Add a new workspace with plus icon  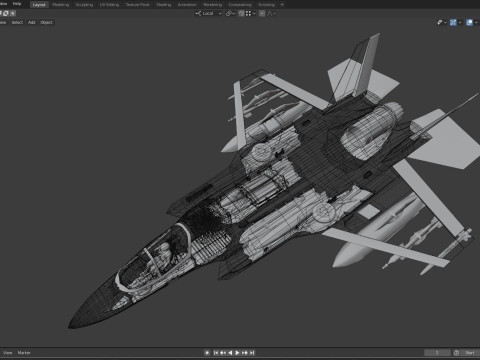pos(282,5)
